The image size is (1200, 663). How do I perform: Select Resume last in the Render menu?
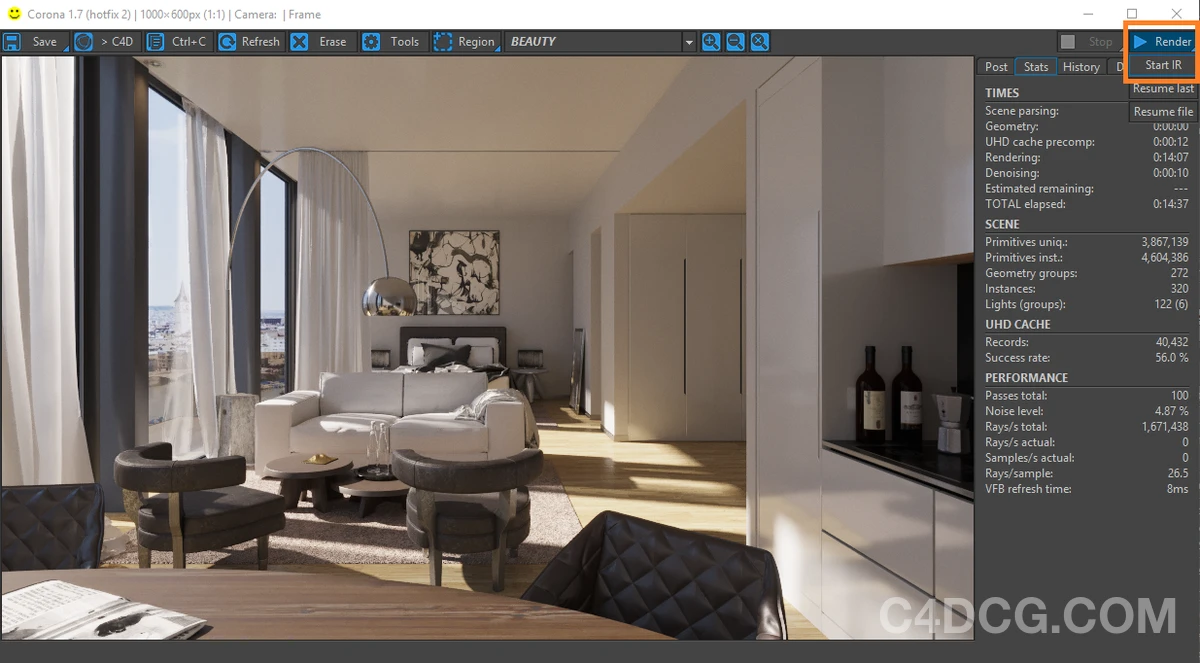pyautogui.click(x=1163, y=89)
